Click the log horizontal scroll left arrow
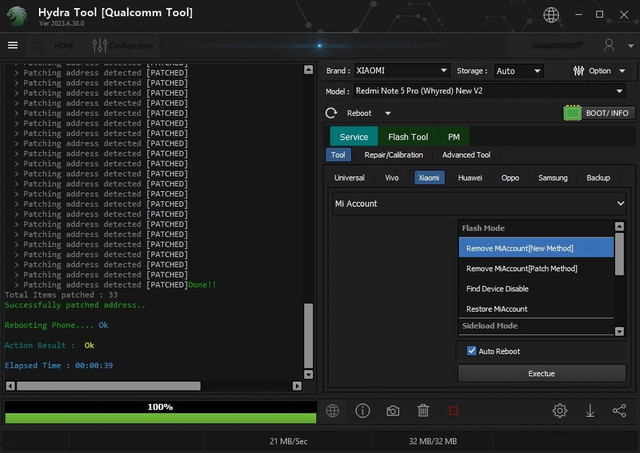This screenshot has width=640, height=453. [10, 386]
